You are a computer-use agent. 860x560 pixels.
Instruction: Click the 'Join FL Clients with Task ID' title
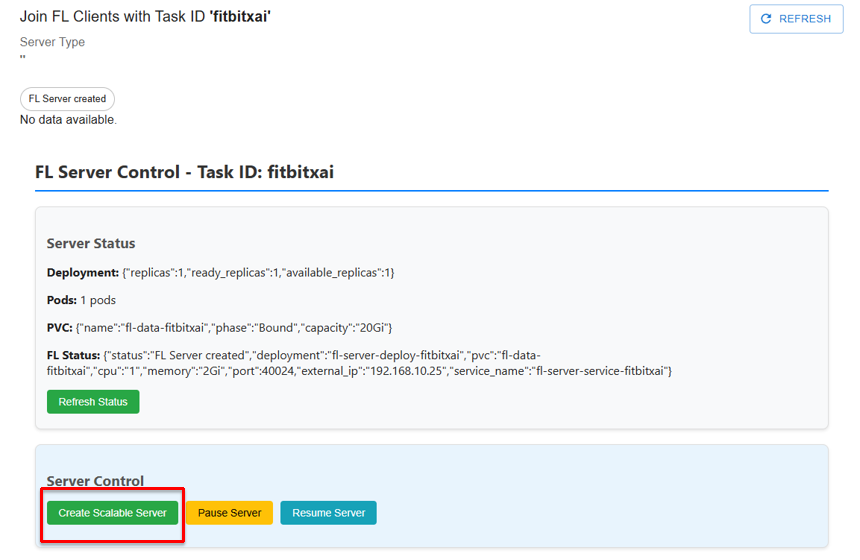click(x=113, y=17)
